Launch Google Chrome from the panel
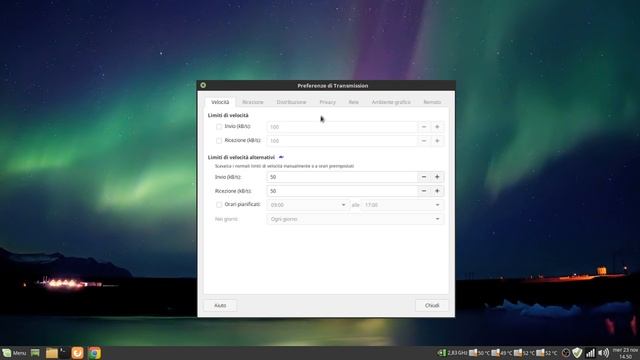 click(x=94, y=353)
